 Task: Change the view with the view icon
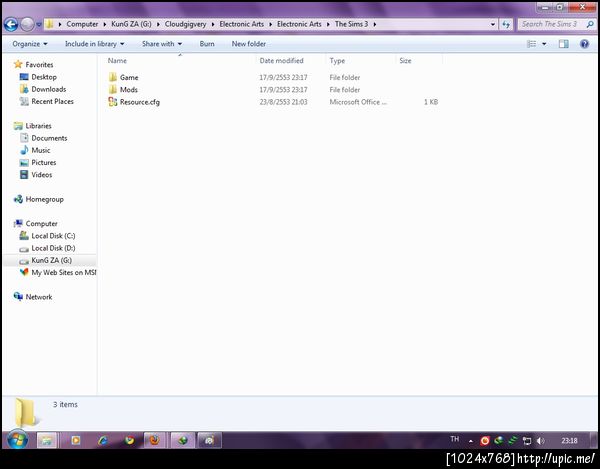[532, 44]
